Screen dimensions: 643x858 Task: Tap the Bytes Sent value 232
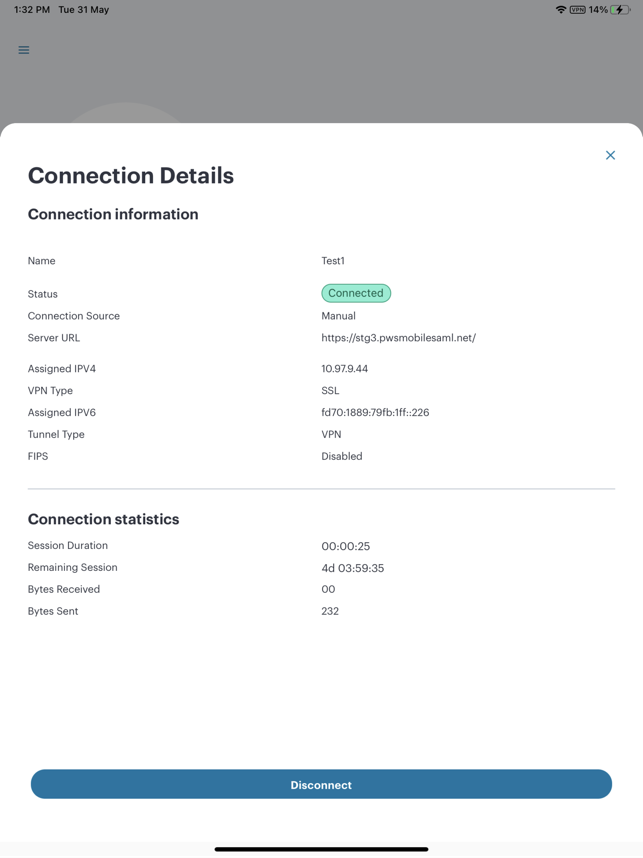pyautogui.click(x=330, y=611)
